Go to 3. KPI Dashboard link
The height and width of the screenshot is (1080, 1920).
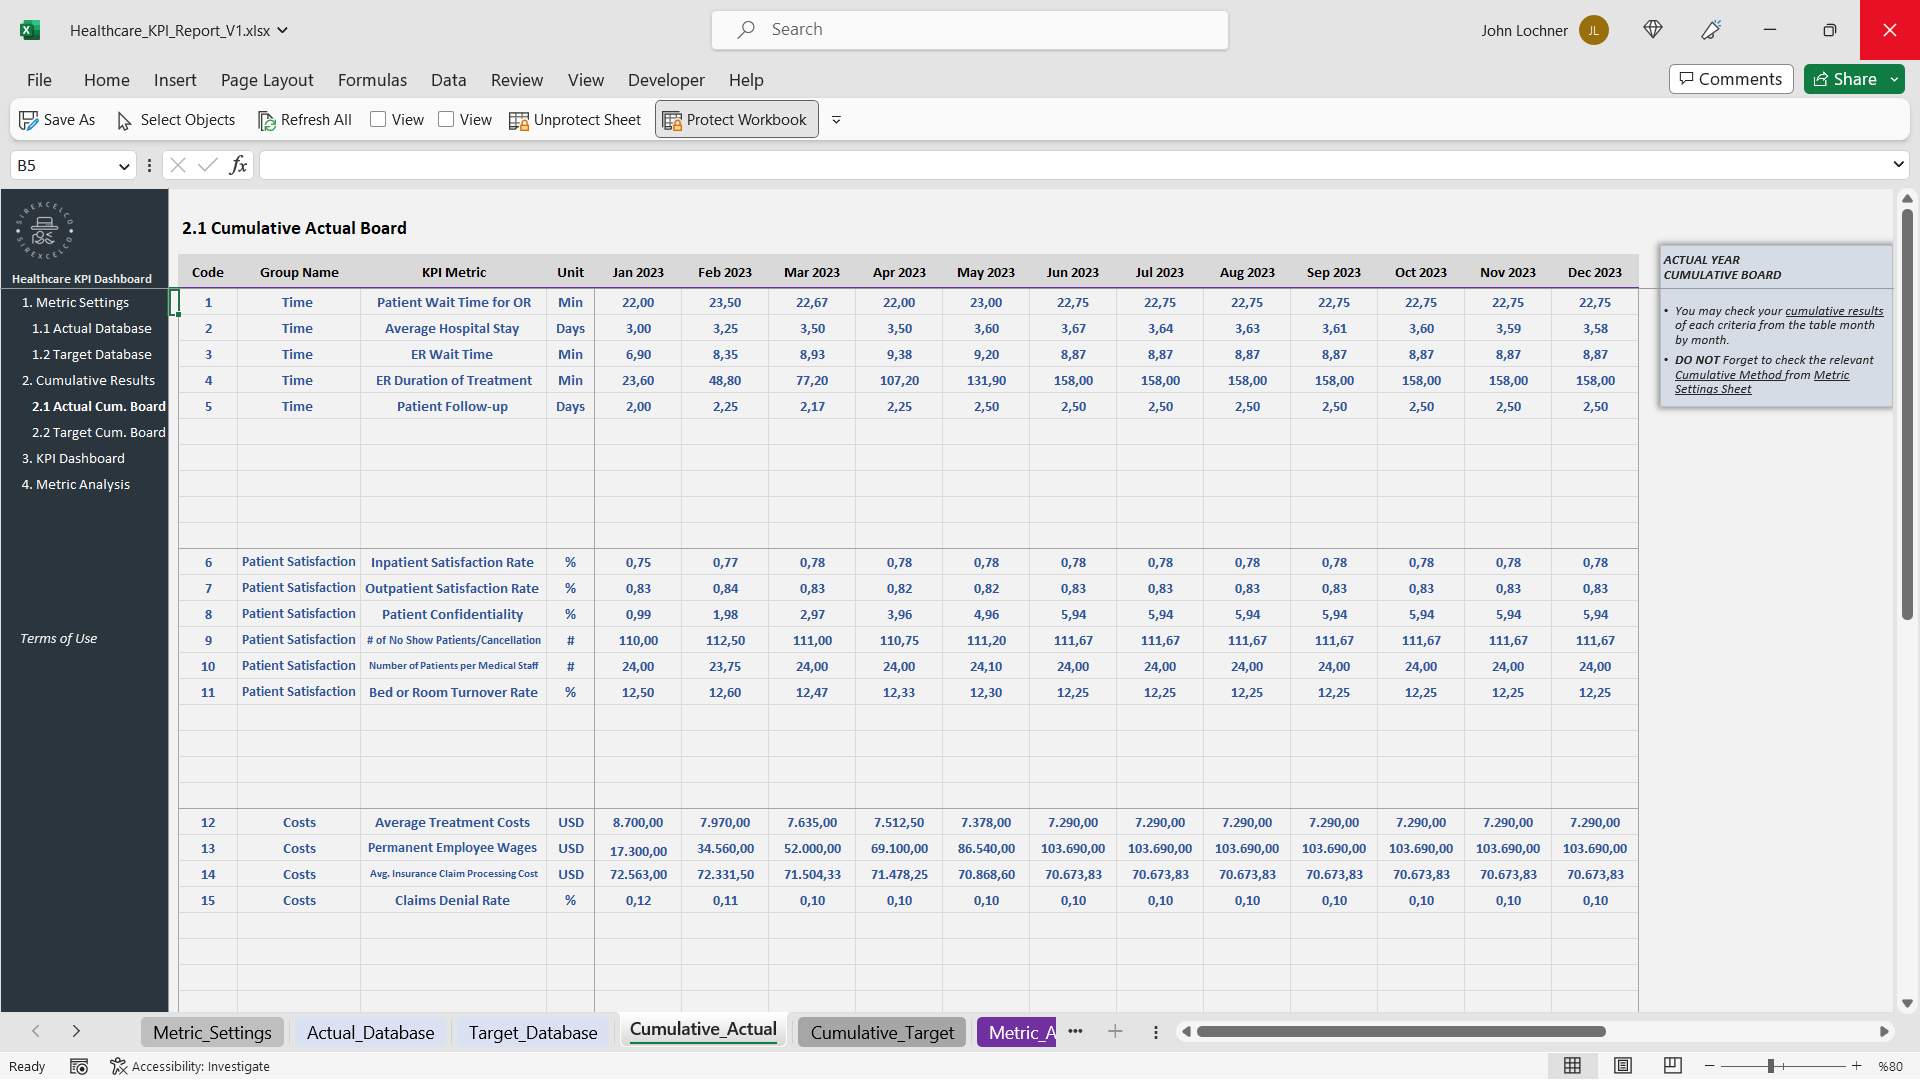(73, 458)
